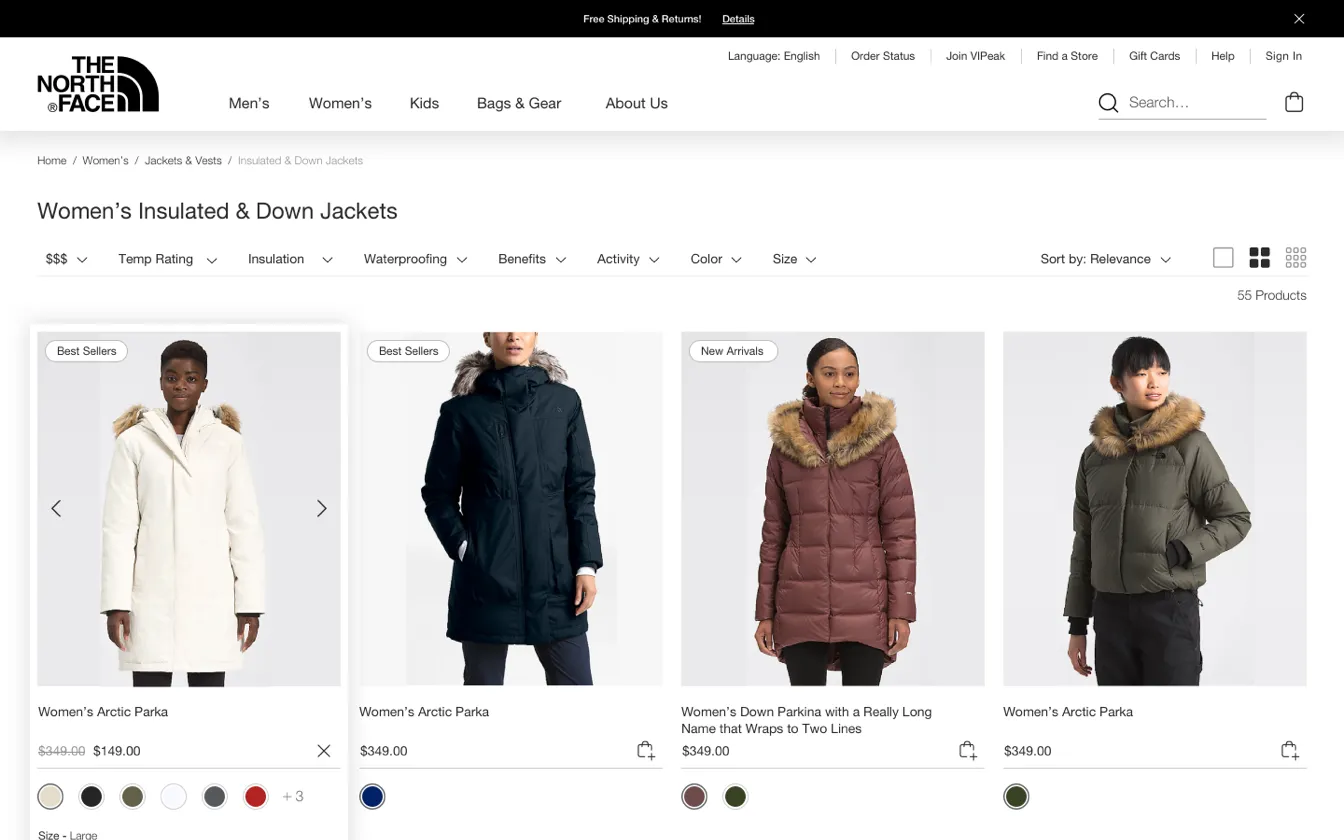Switch to dense nine-tile grid view
Image resolution: width=1344 pixels, height=840 pixels.
pos(1296,258)
